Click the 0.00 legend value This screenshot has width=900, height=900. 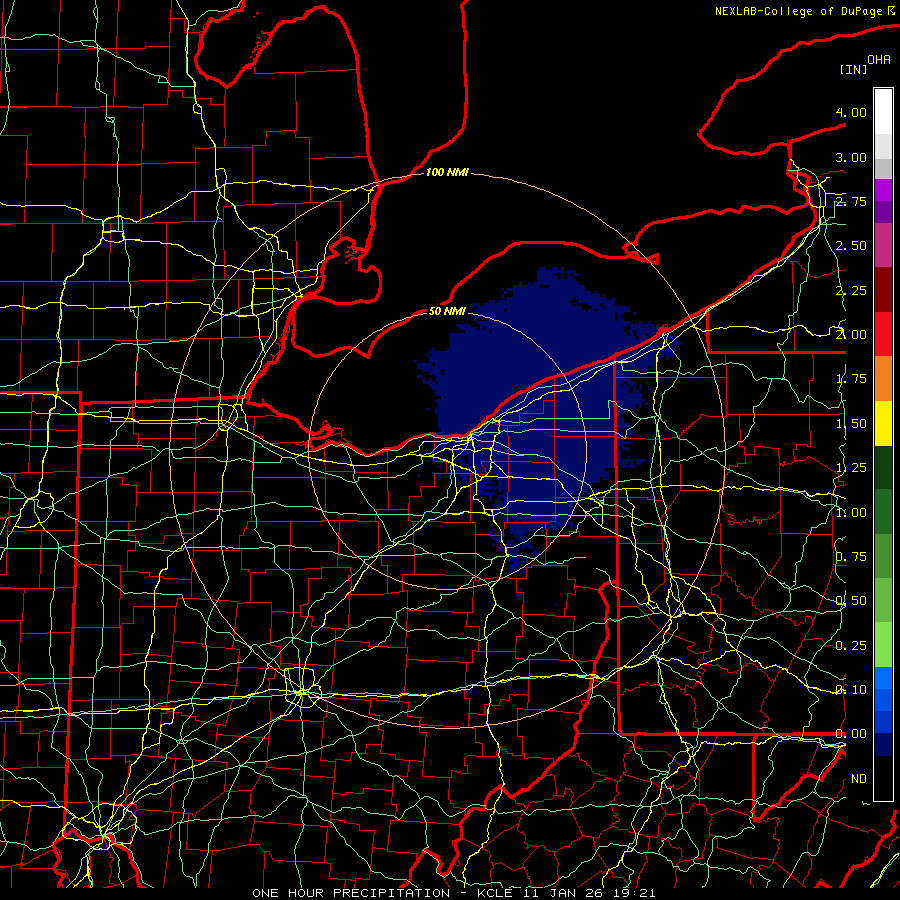[x=851, y=734]
